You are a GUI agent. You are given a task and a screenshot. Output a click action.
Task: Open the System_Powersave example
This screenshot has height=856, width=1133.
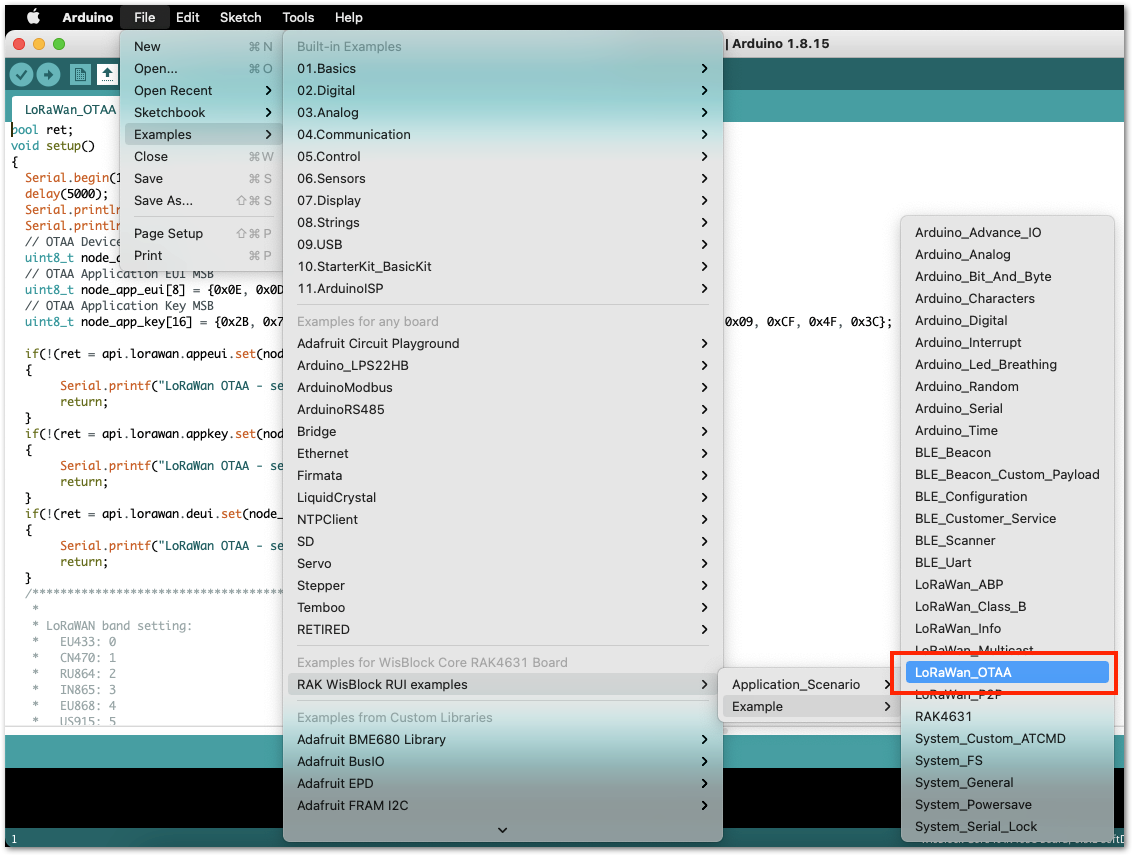click(1007, 805)
